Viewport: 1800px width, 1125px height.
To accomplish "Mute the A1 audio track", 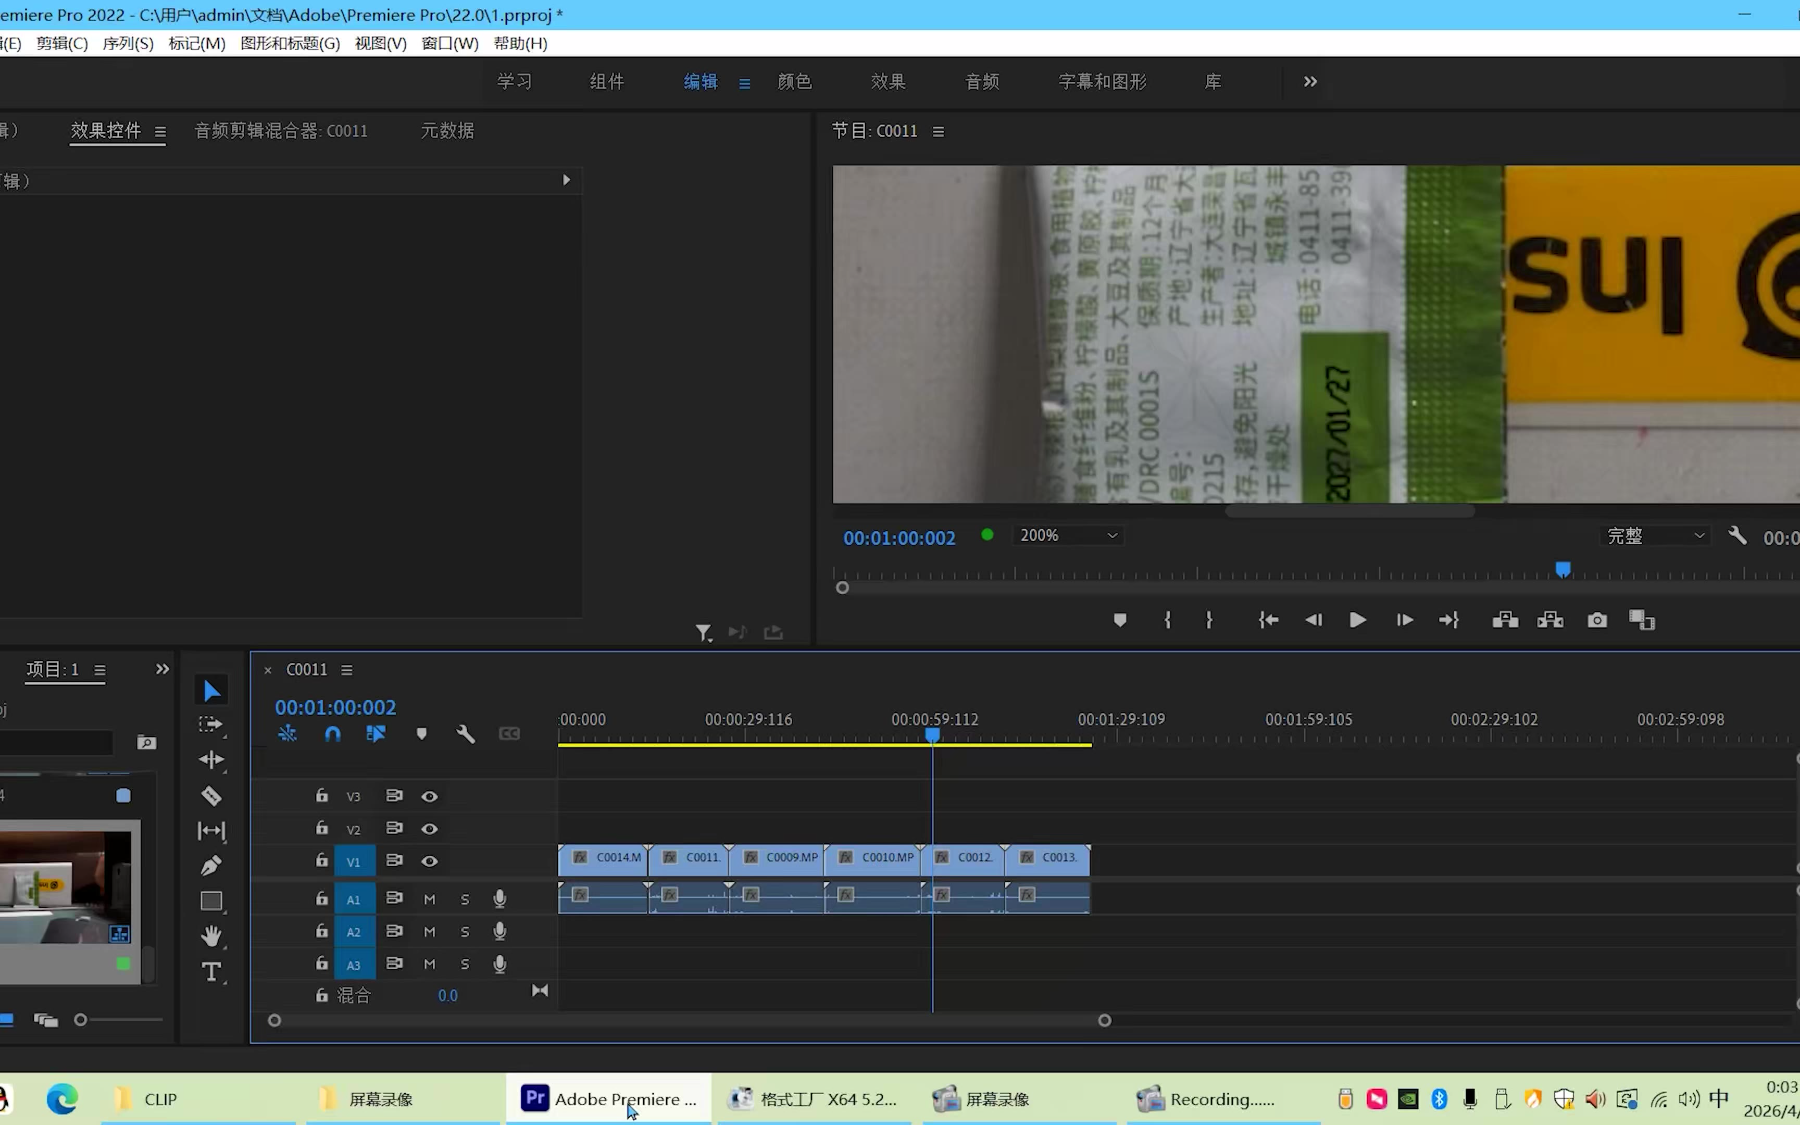I will 429,899.
